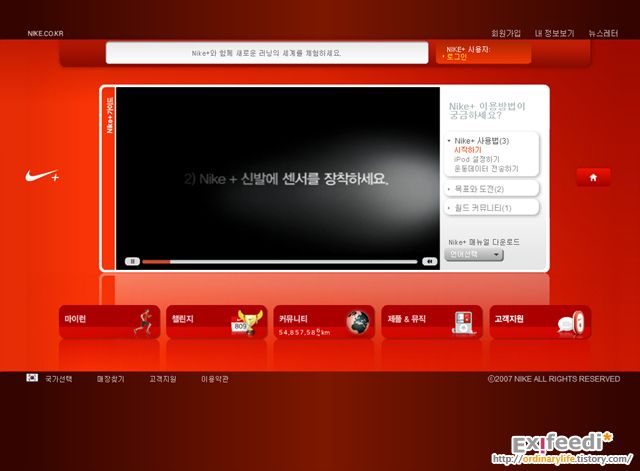Click Nike+ 매뉴얼 다운로드 label
The image size is (640, 471).
(484, 242)
